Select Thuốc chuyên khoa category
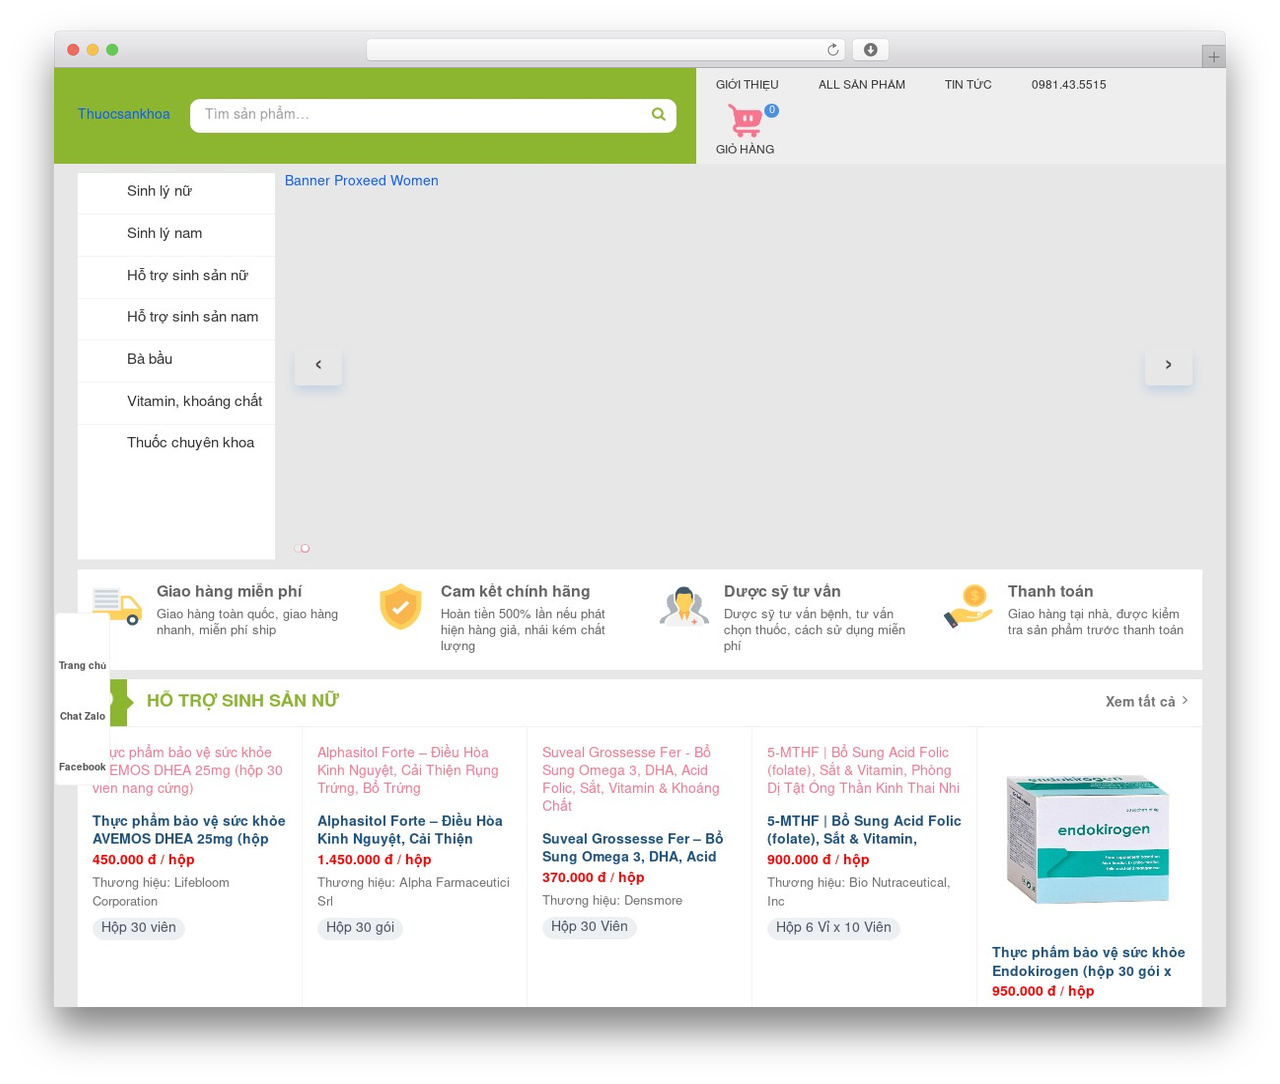The width and height of the screenshot is (1280, 1084). click(x=176, y=443)
